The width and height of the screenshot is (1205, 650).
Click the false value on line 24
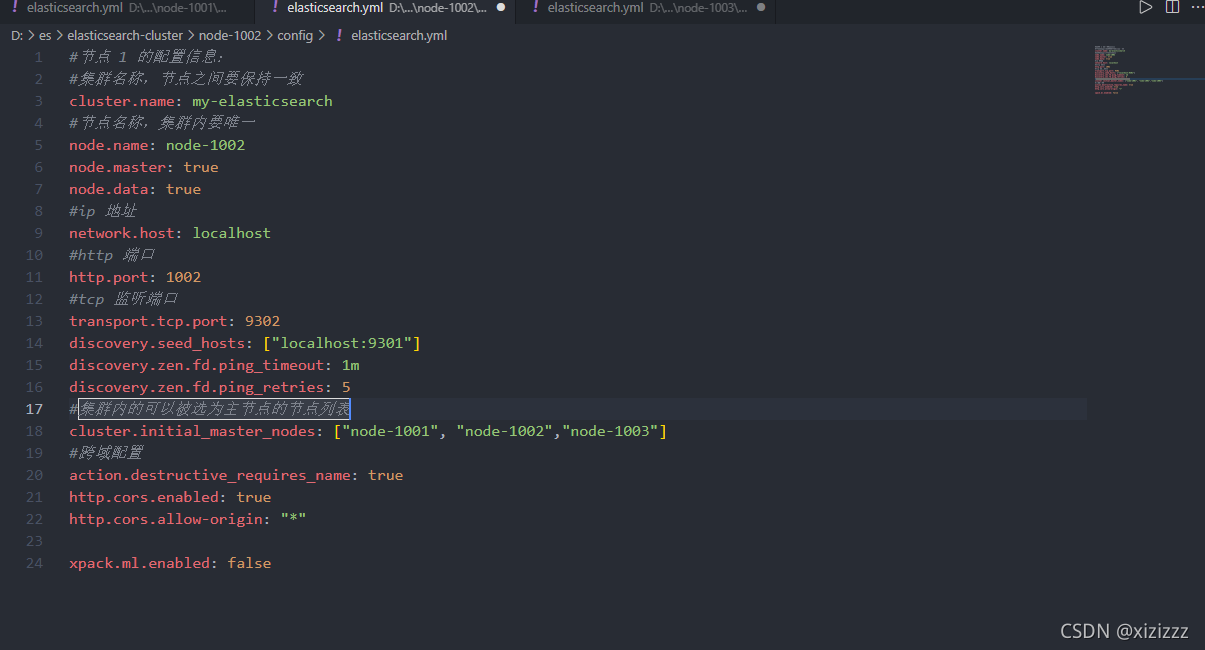[x=250, y=563]
